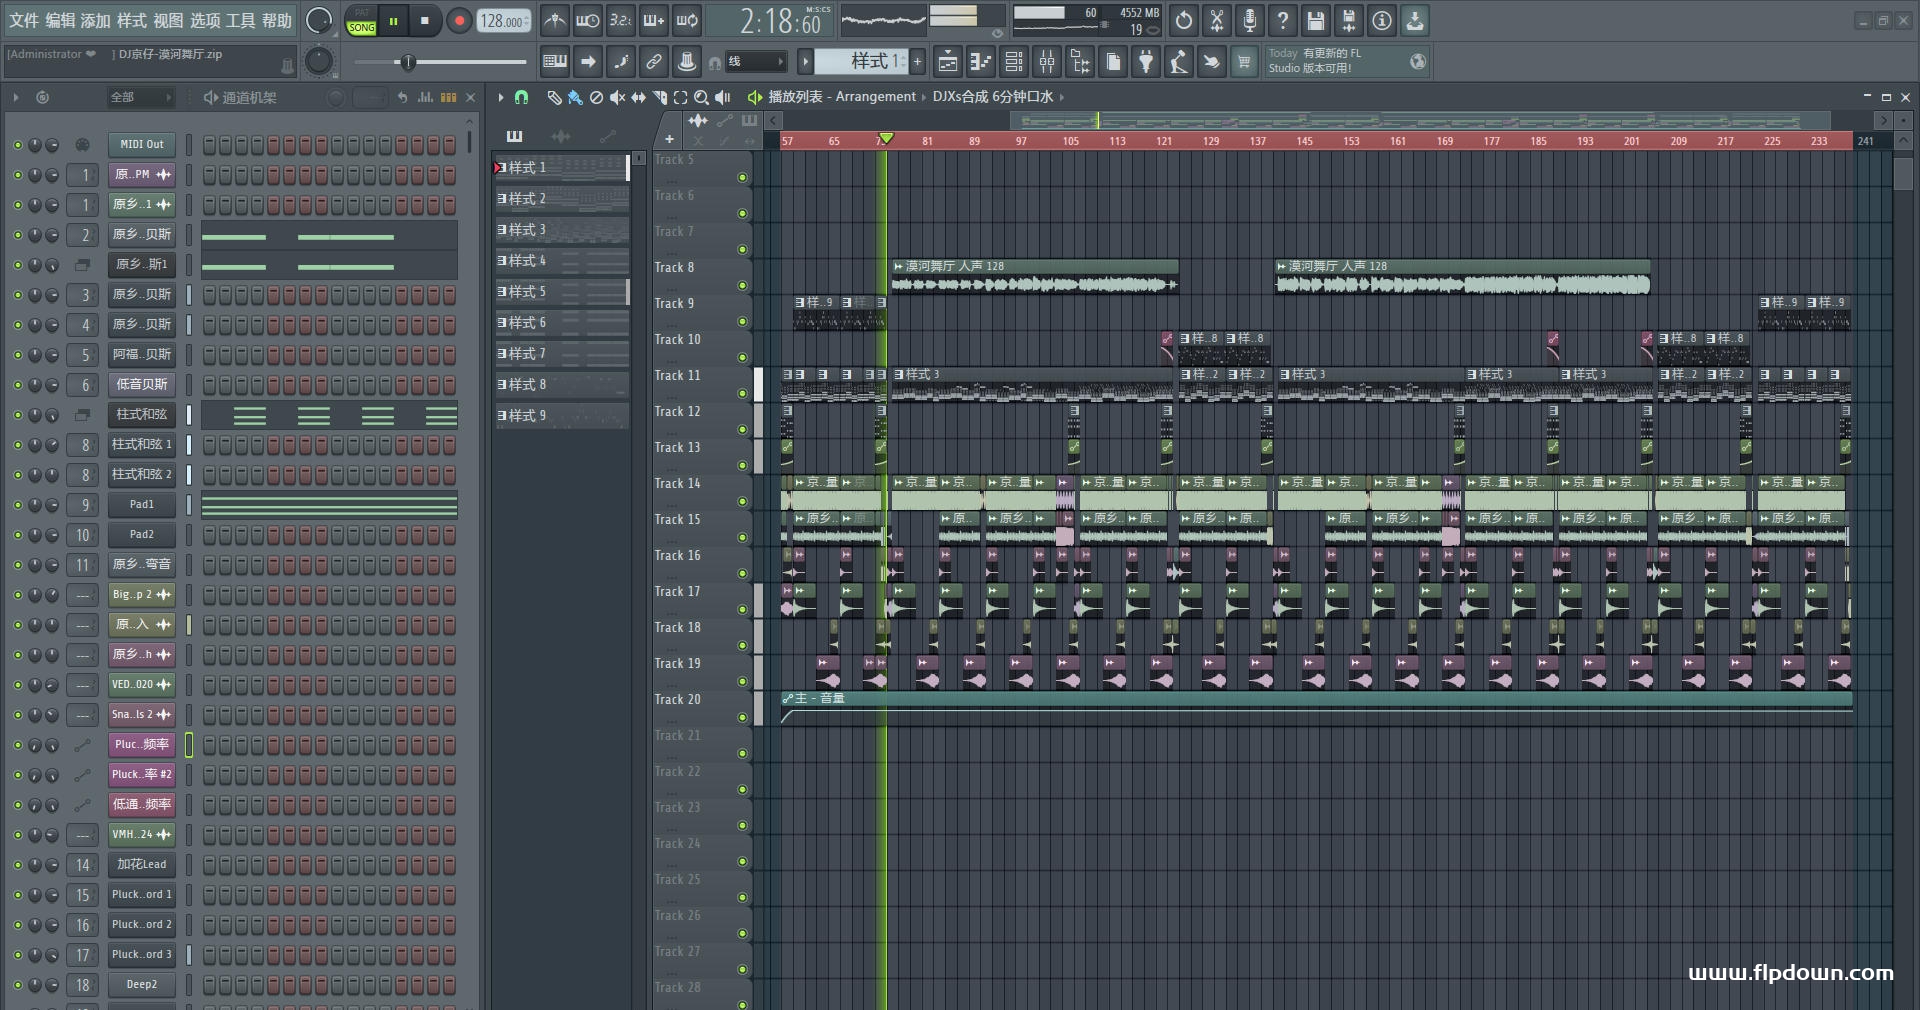The height and width of the screenshot is (1010, 1920).
Task: Click the metronome icon in the toolbar
Action: click(x=555, y=20)
